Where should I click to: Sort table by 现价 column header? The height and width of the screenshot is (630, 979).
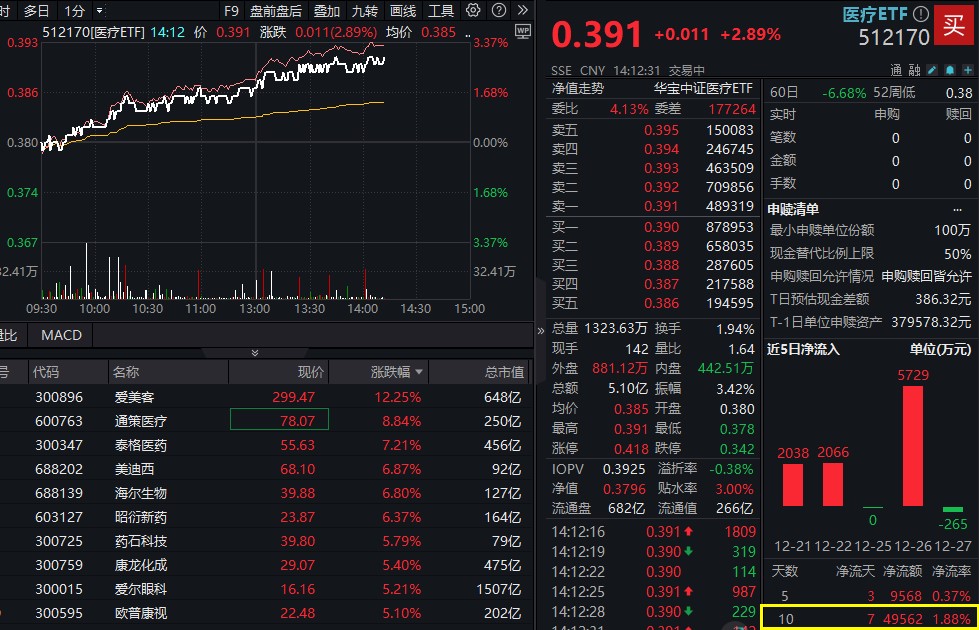pos(310,372)
